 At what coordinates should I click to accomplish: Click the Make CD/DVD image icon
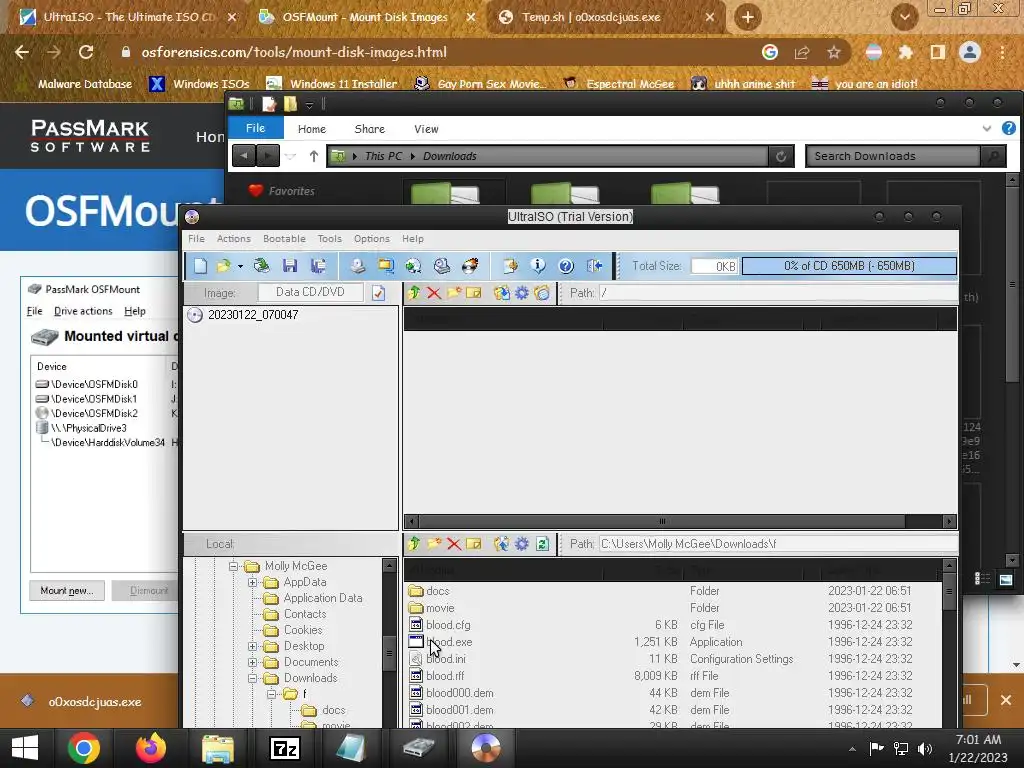[357, 266]
